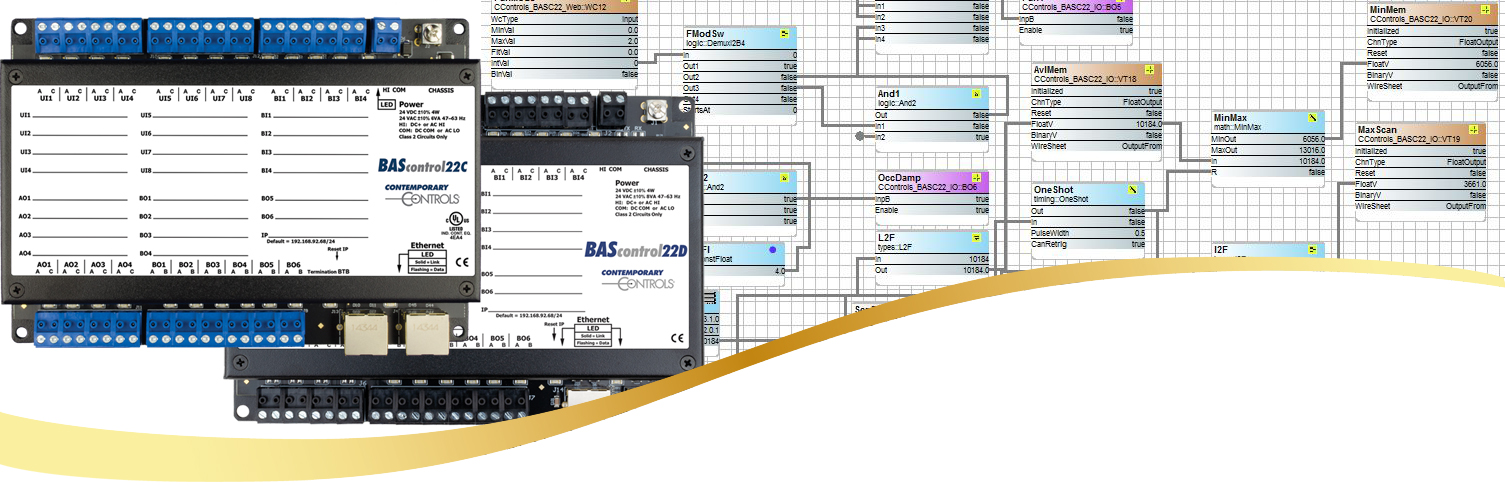Viewport: 1505px width, 485px height.
Task: Click the MaxScan block's yellow icon
Action: pos(1473,131)
